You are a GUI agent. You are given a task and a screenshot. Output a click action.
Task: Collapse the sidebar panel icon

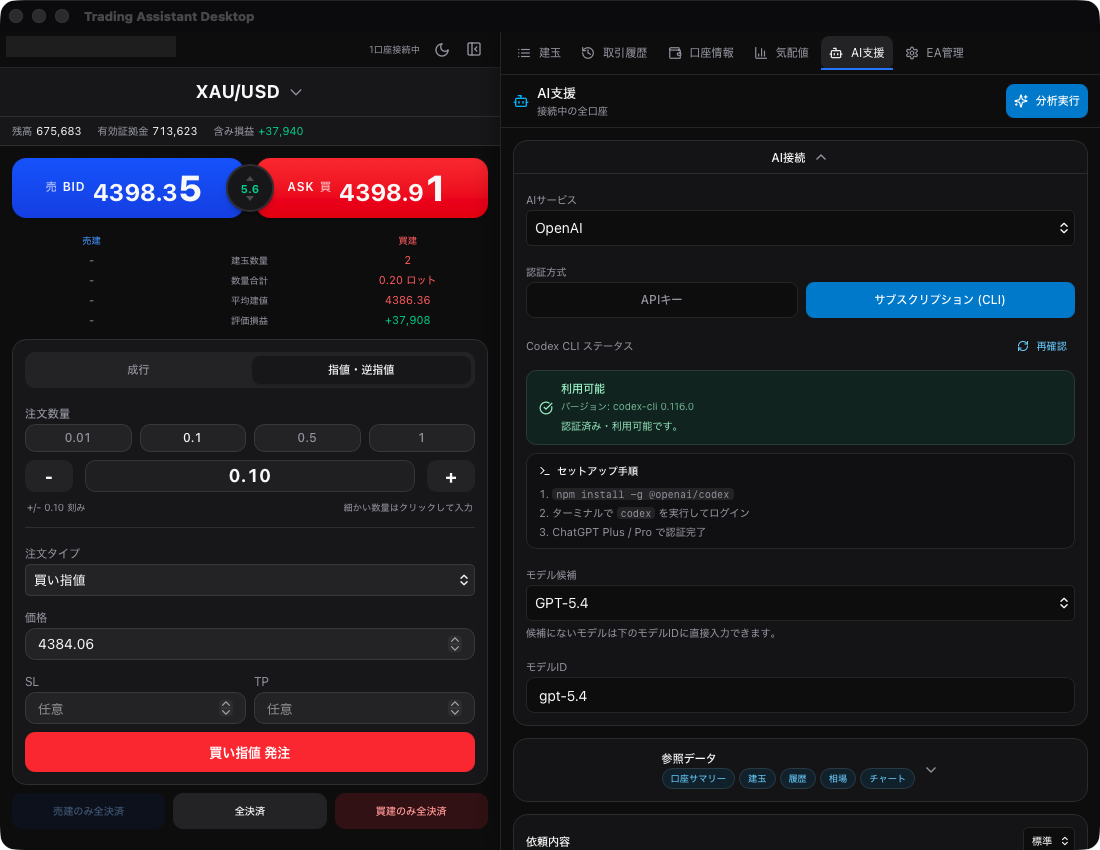point(474,49)
